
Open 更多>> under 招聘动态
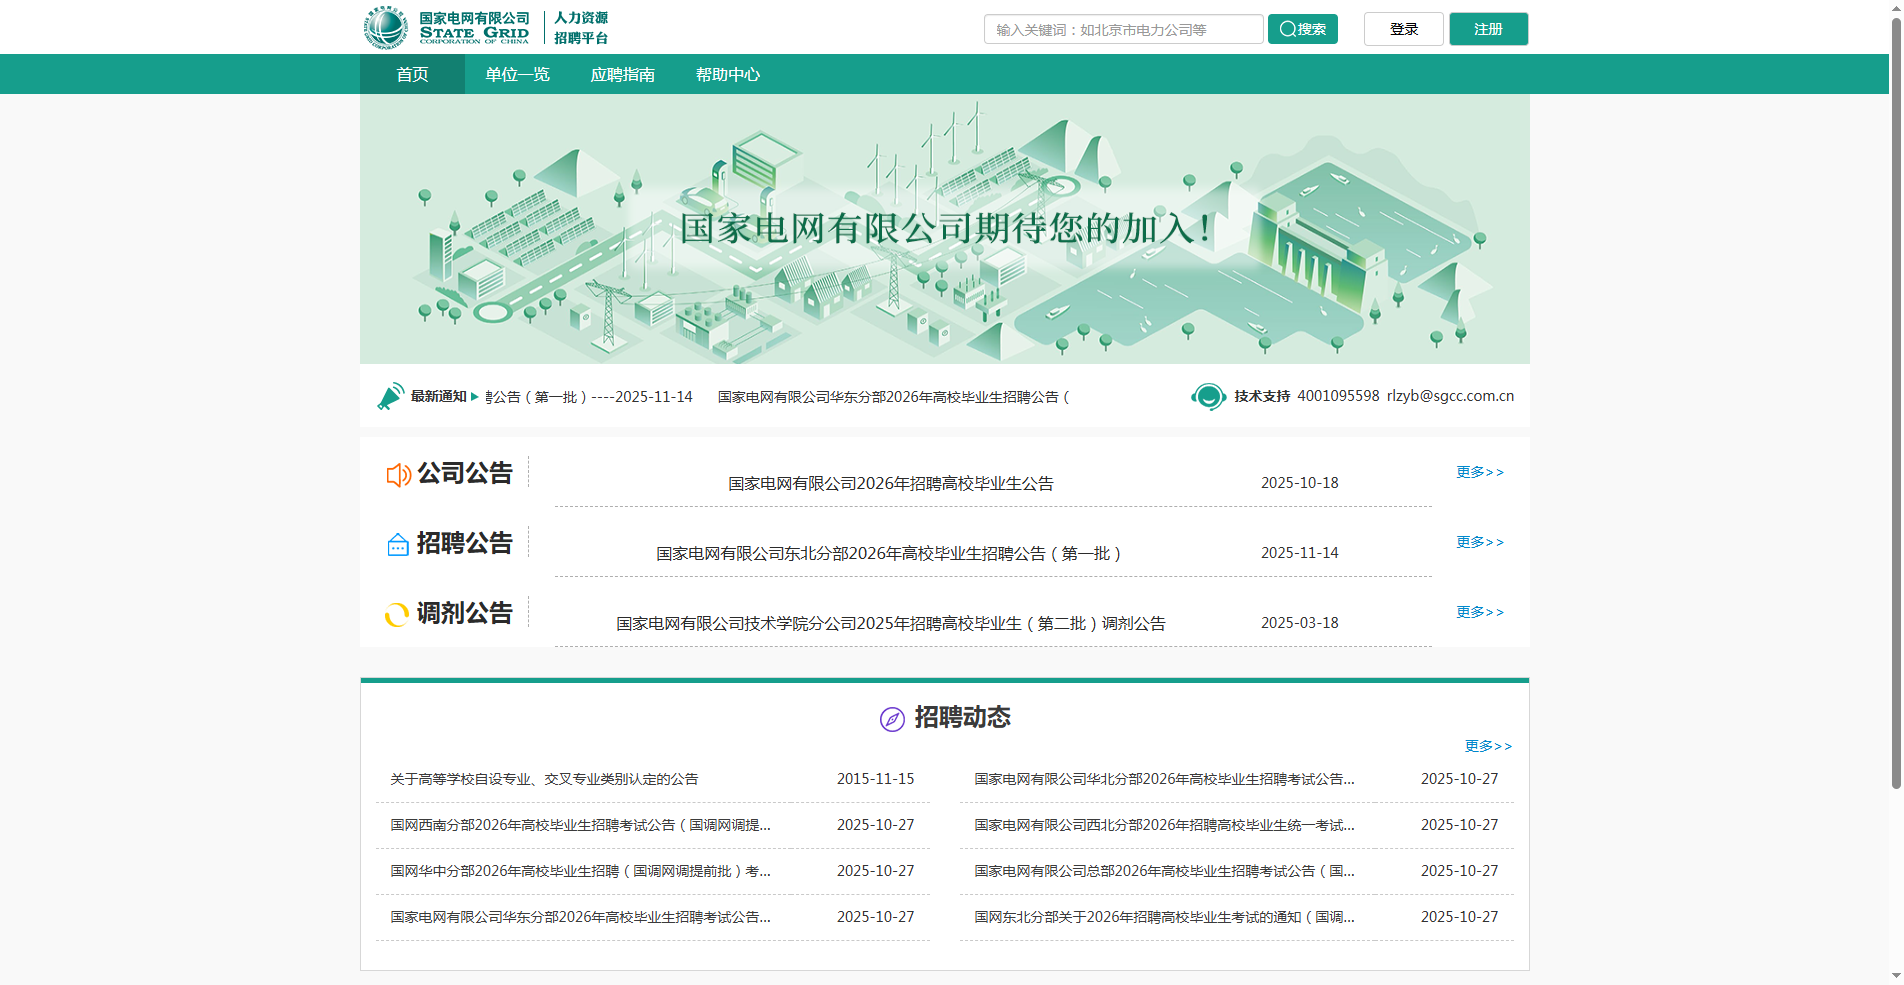coord(1488,745)
